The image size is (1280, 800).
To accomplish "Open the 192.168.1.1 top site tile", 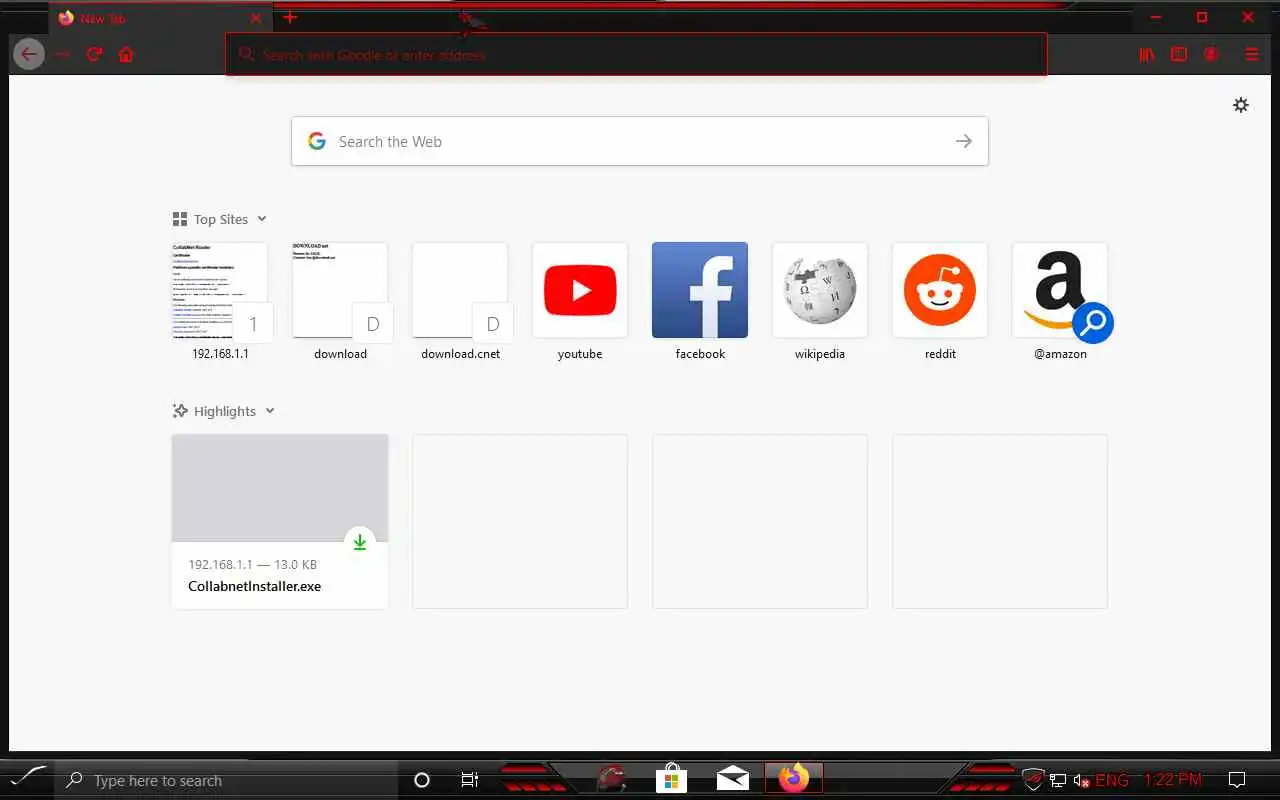I will click(220, 300).
